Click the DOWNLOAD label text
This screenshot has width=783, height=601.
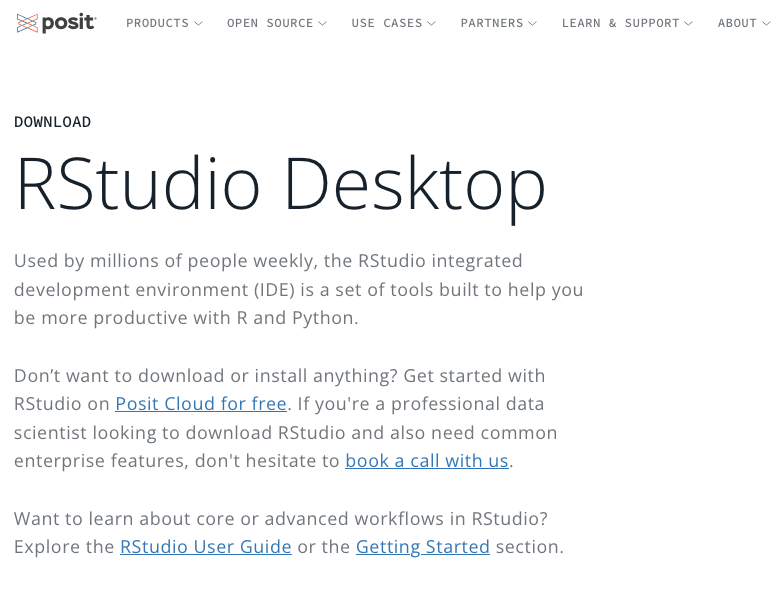click(52, 122)
